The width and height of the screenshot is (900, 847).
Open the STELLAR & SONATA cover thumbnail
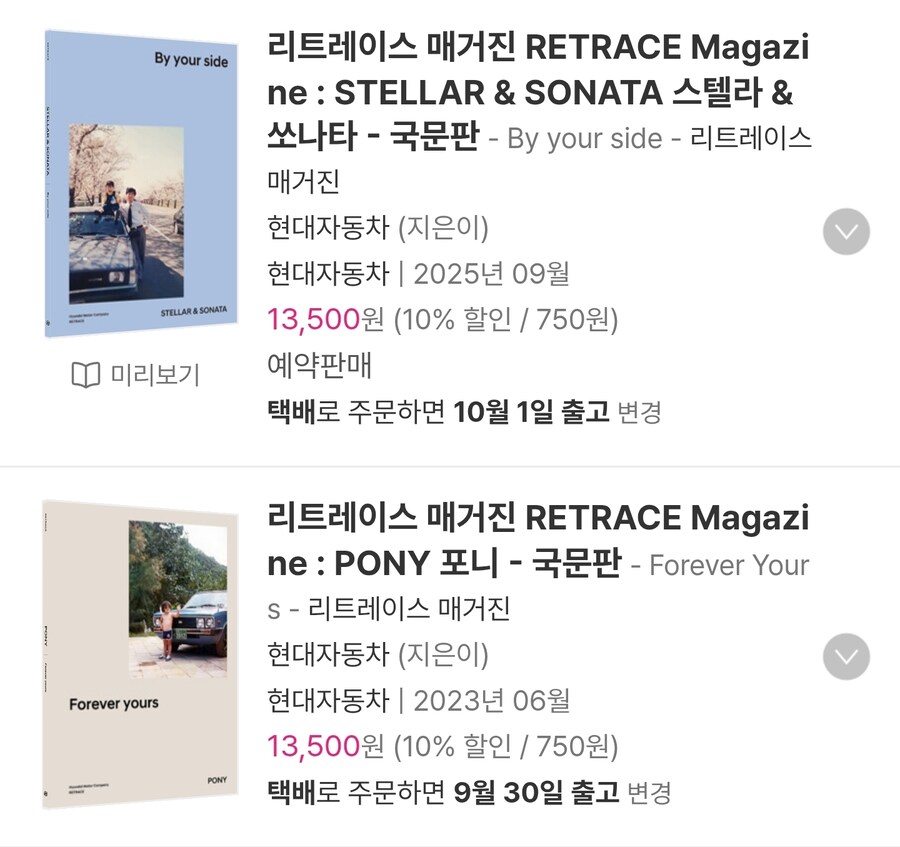[141, 183]
